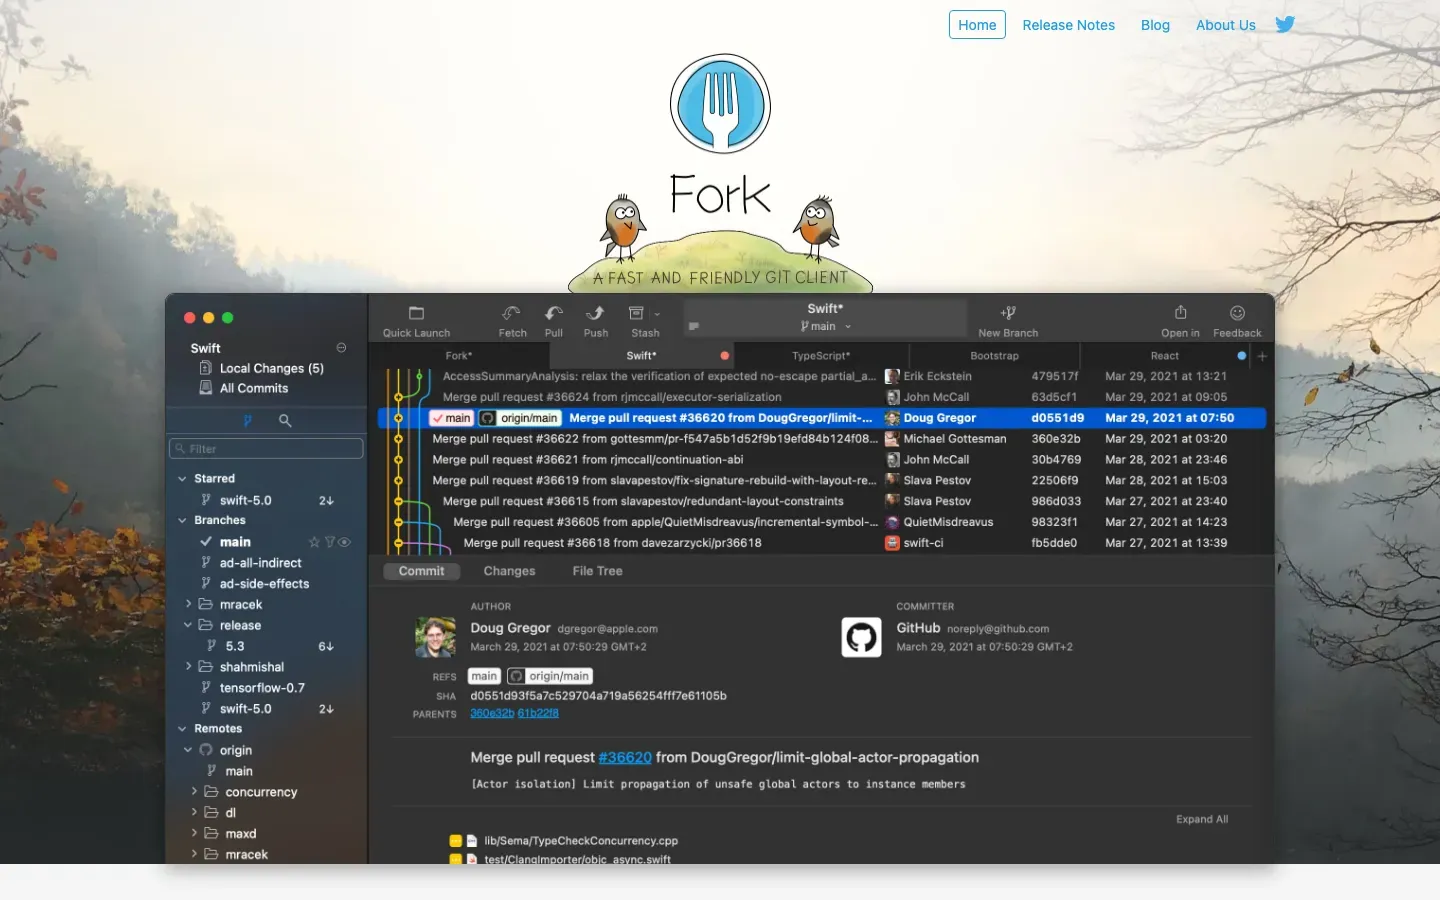Click Doug Gregor author avatar
Viewport: 1440px width, 900px height.
point(435,637)
